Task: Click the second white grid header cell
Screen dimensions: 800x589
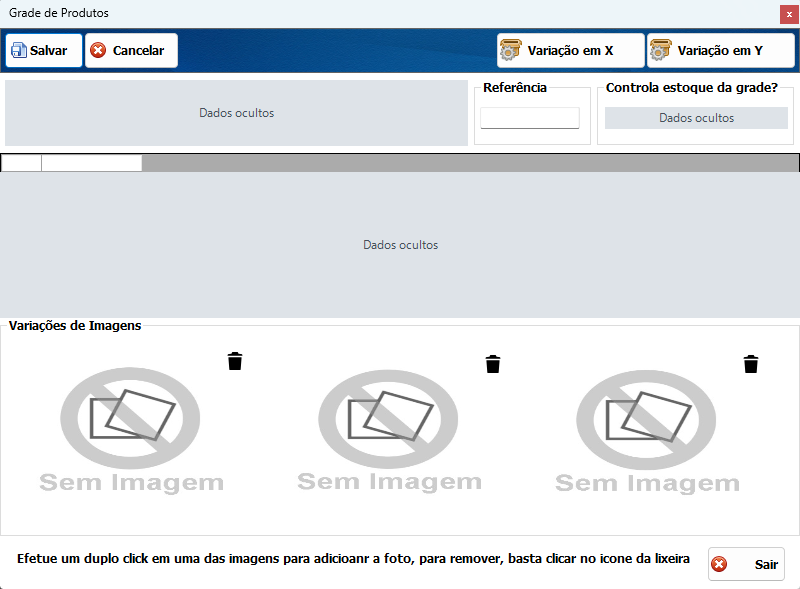Action: click(x=92, y=163)
